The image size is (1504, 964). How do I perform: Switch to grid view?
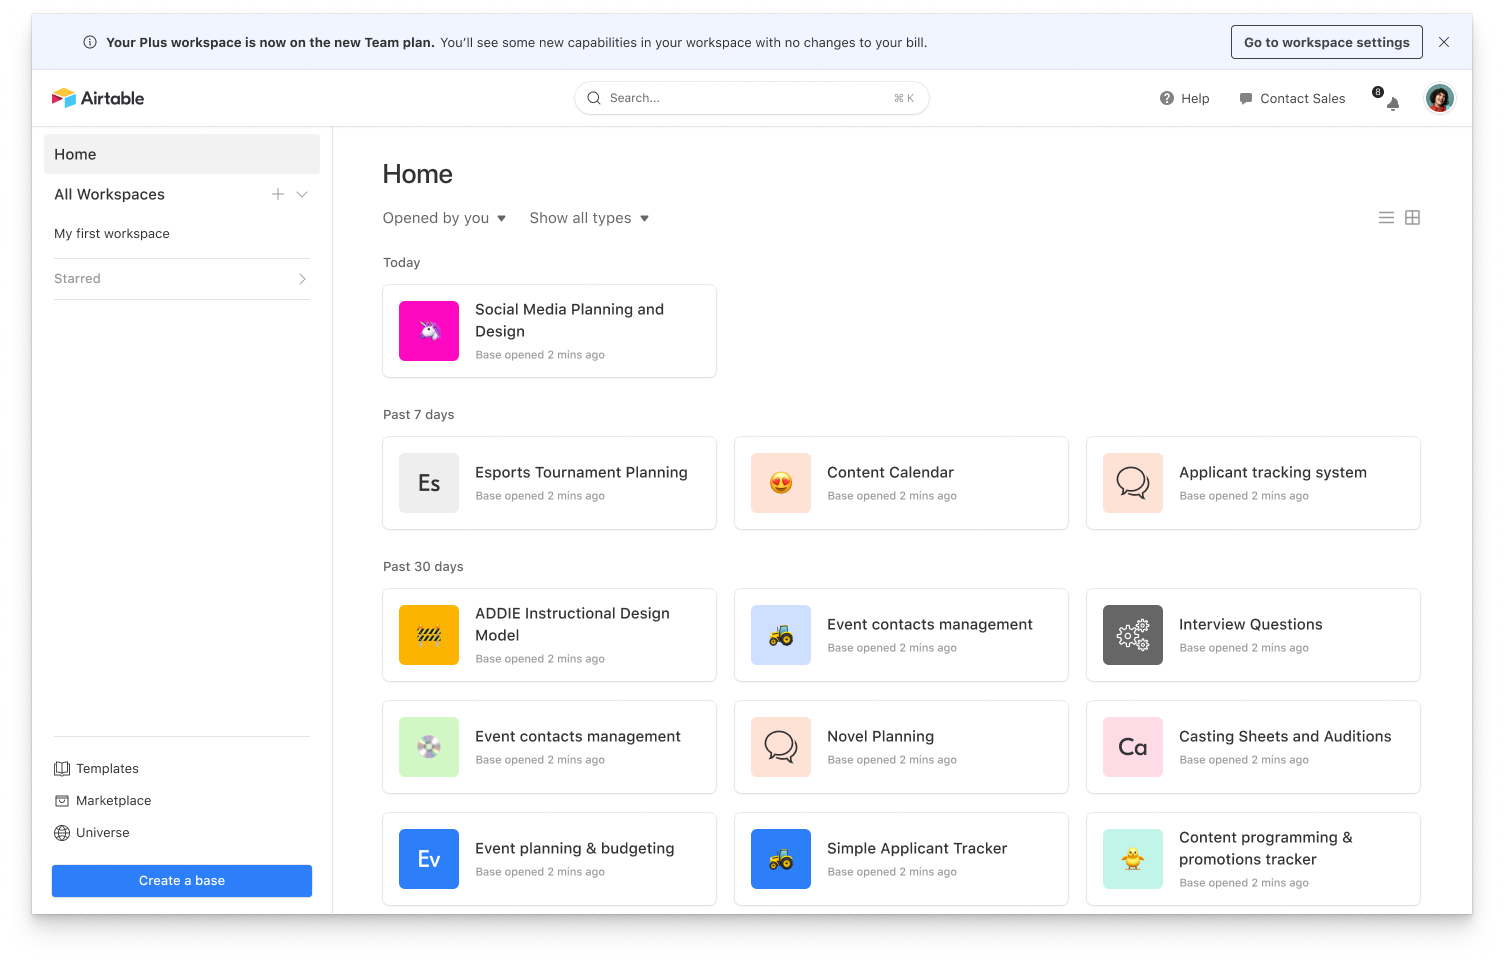1412,218
